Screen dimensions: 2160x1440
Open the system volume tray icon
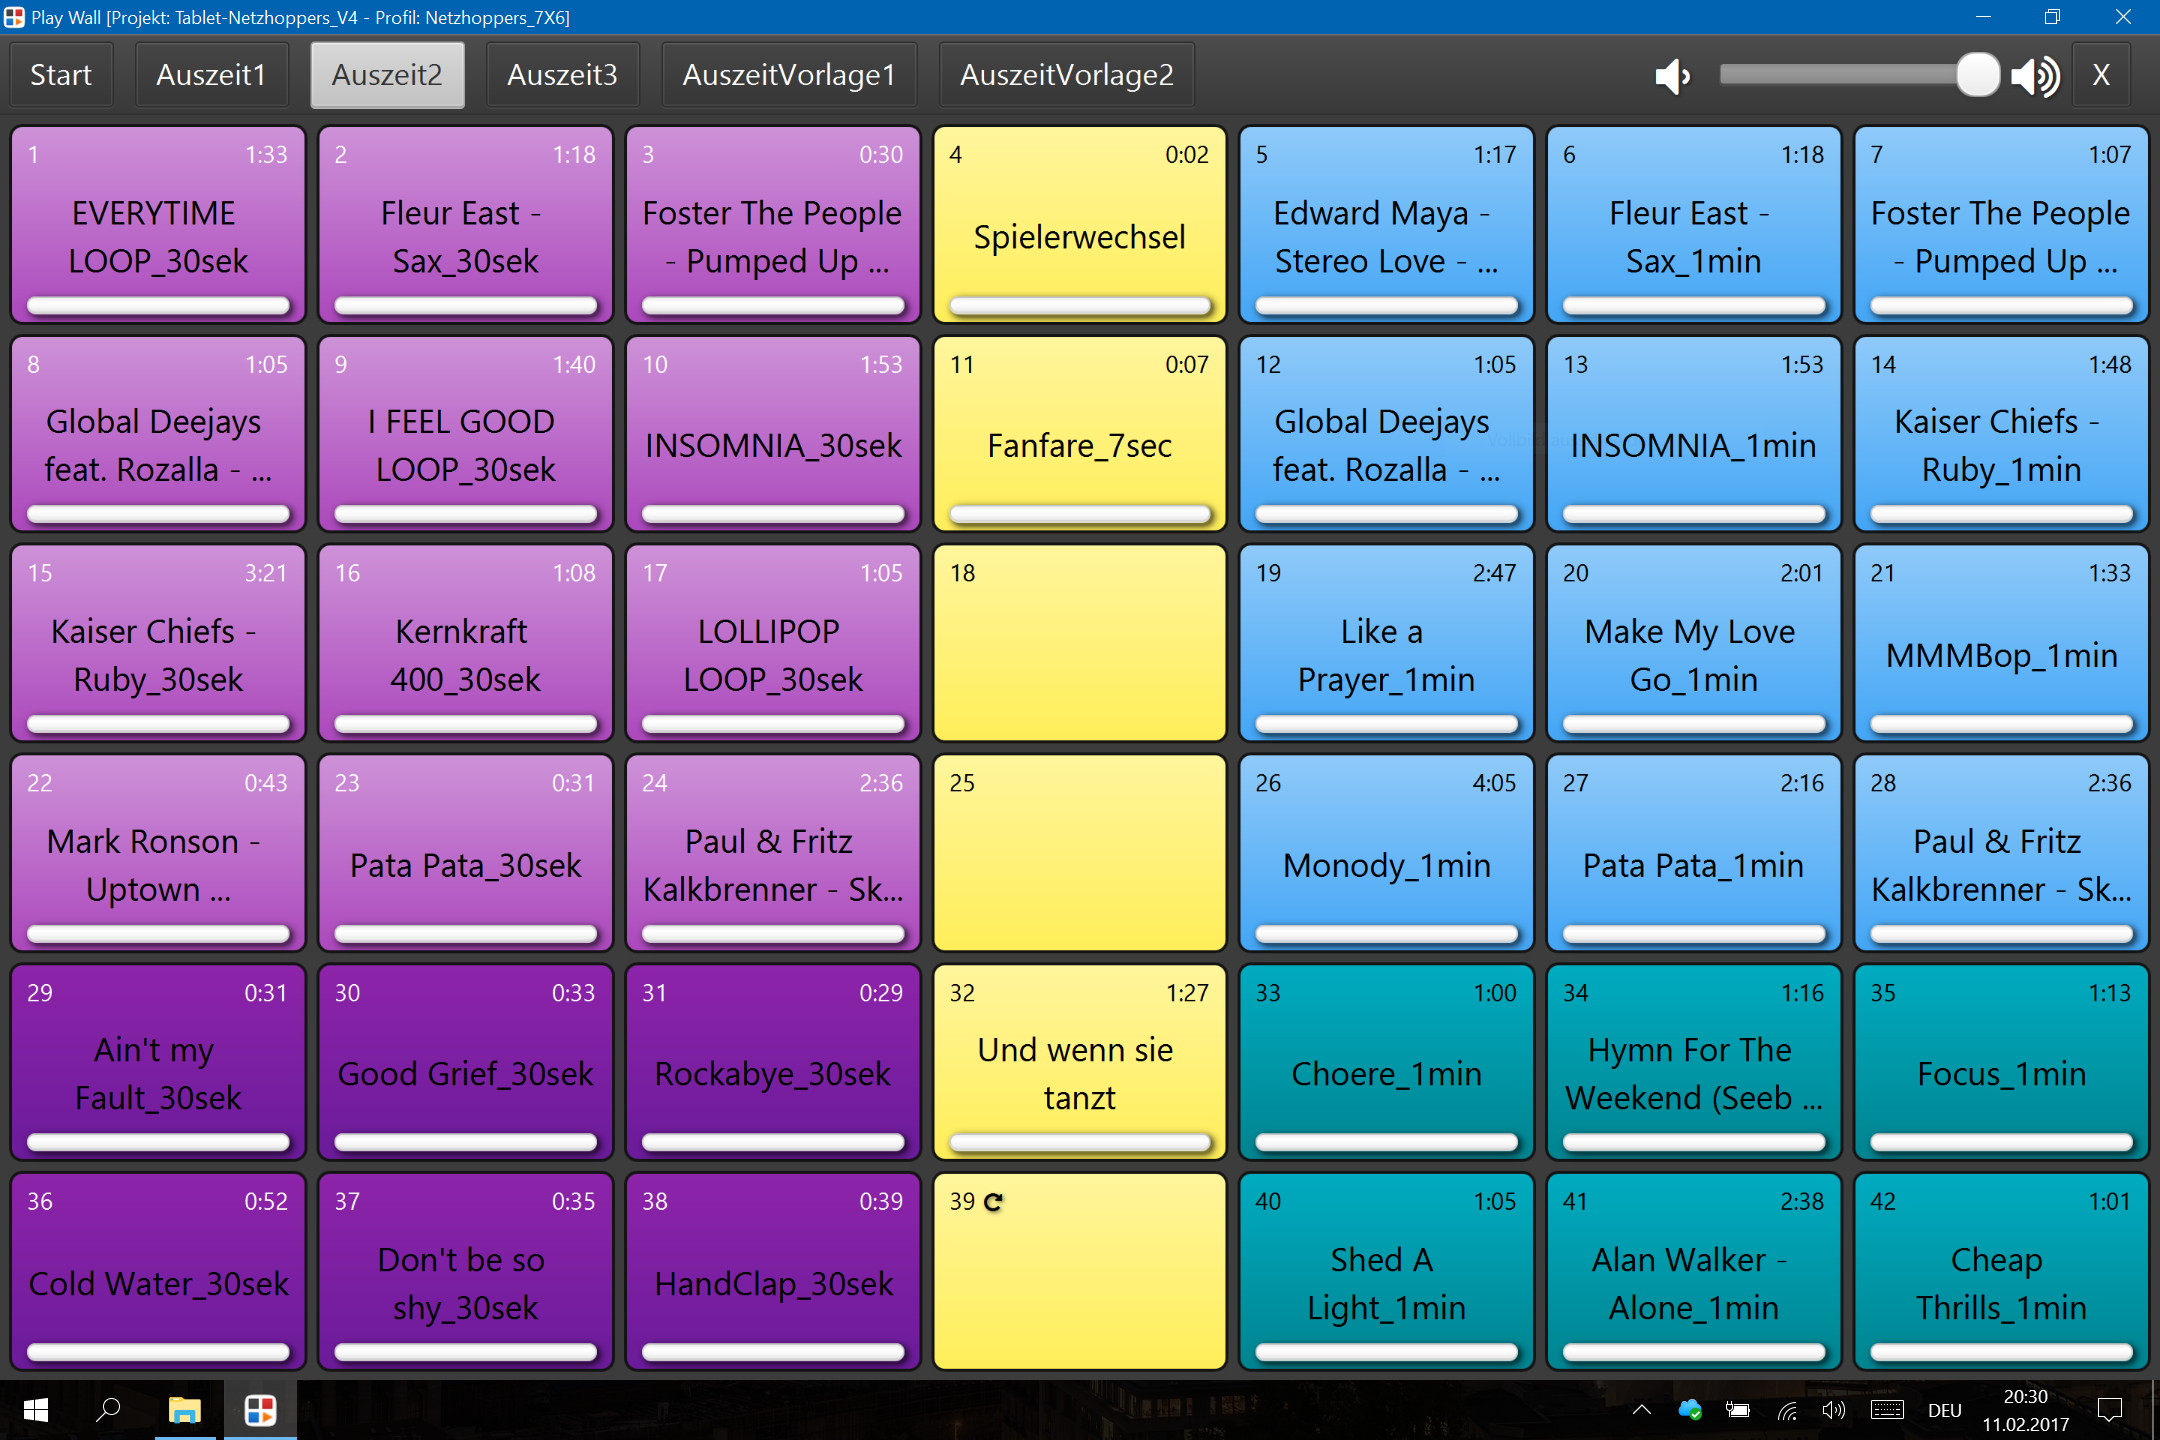click(1834, 1410)
